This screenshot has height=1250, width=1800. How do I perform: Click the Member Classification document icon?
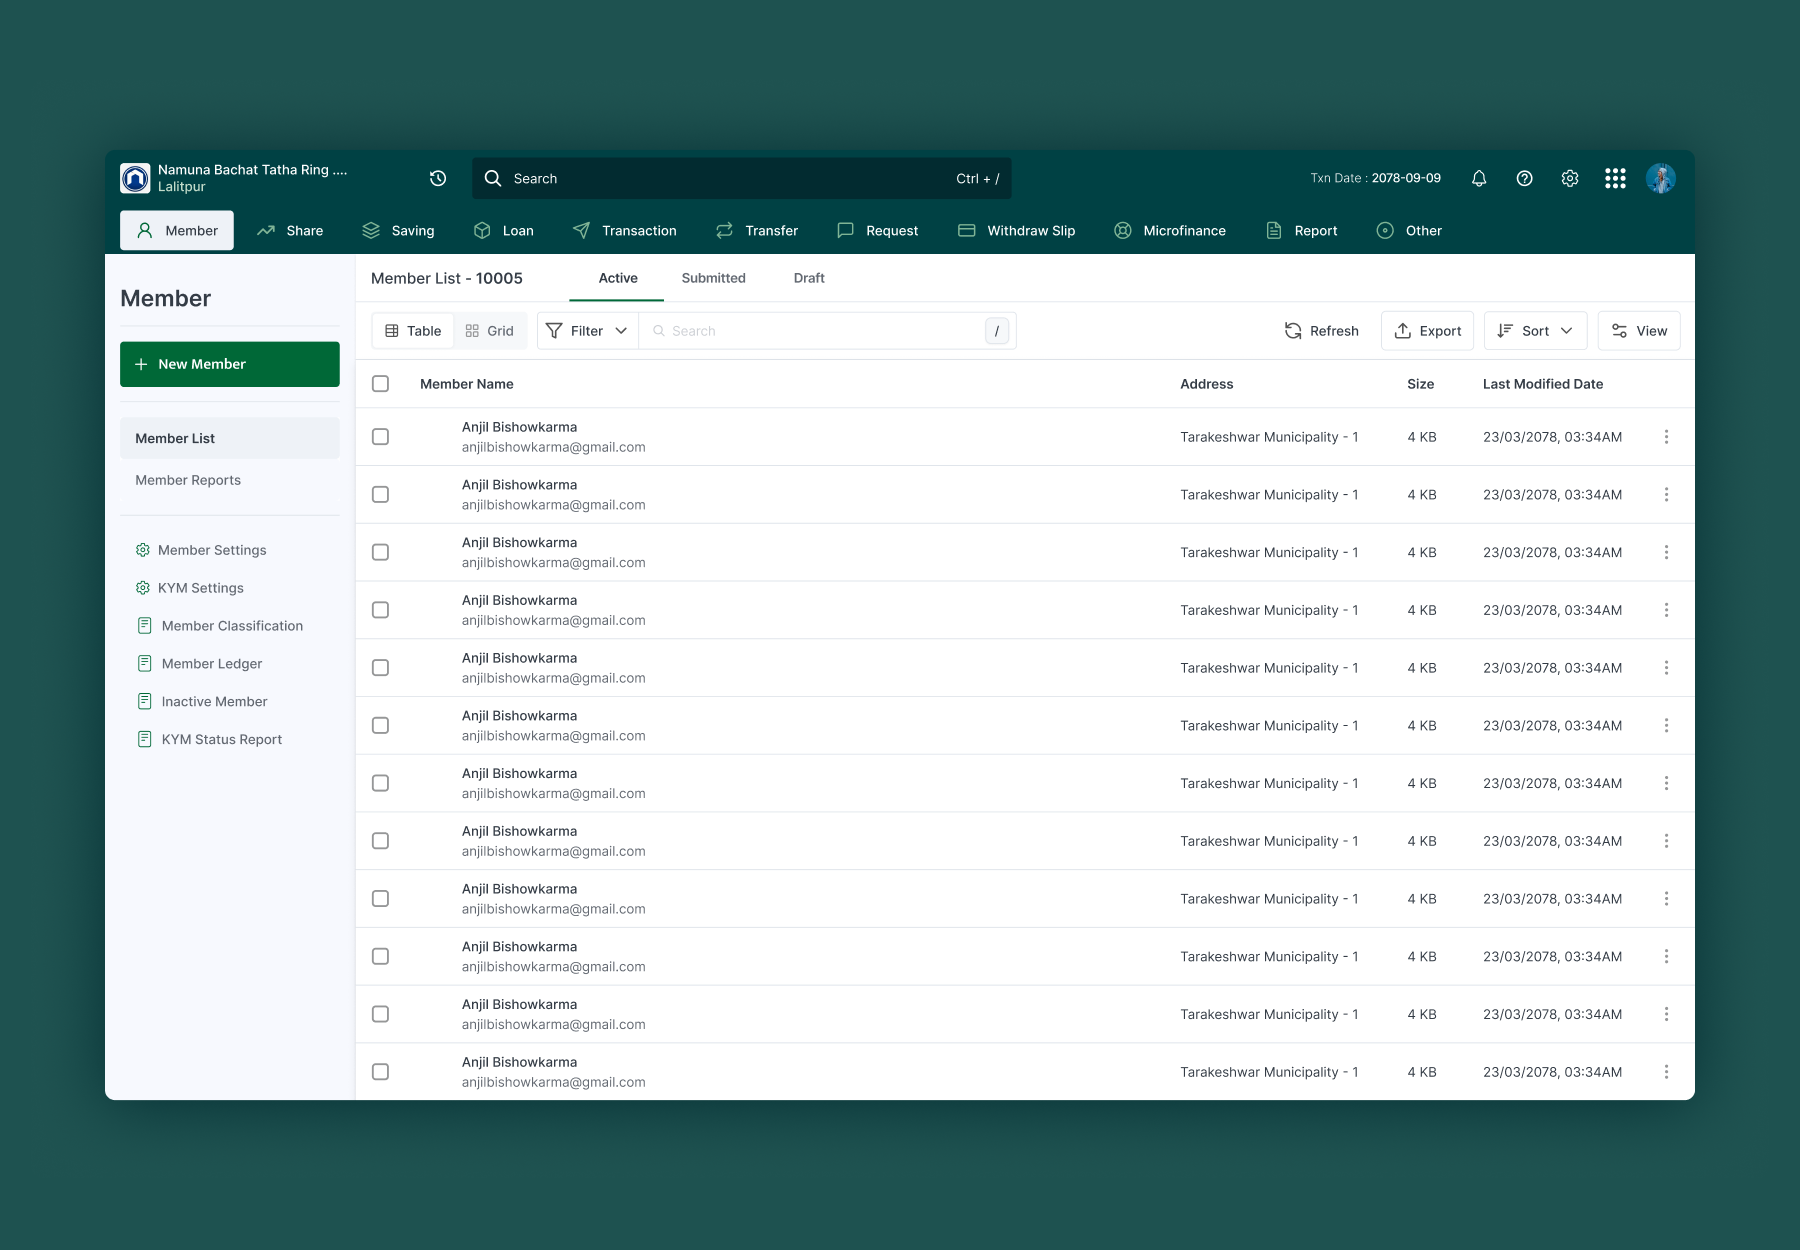point(144,626)
